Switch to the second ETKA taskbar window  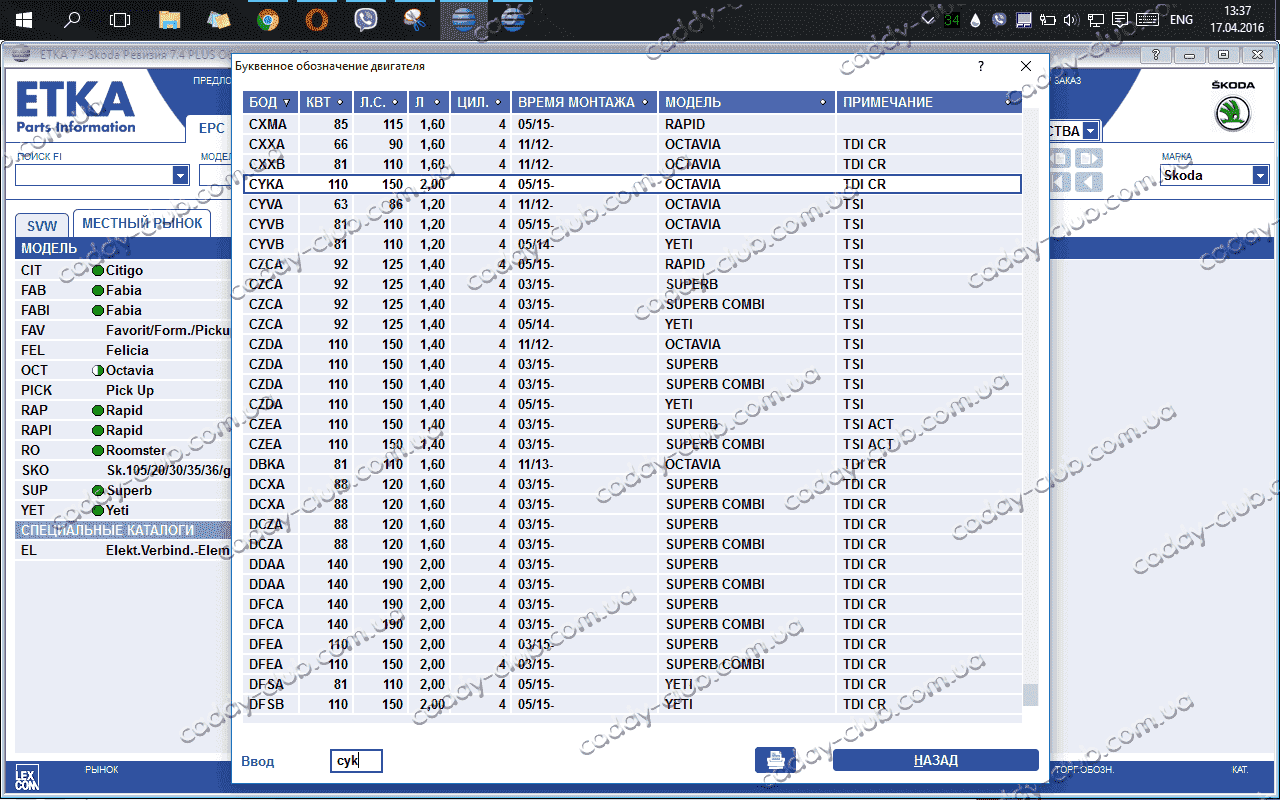pos(512,19)
